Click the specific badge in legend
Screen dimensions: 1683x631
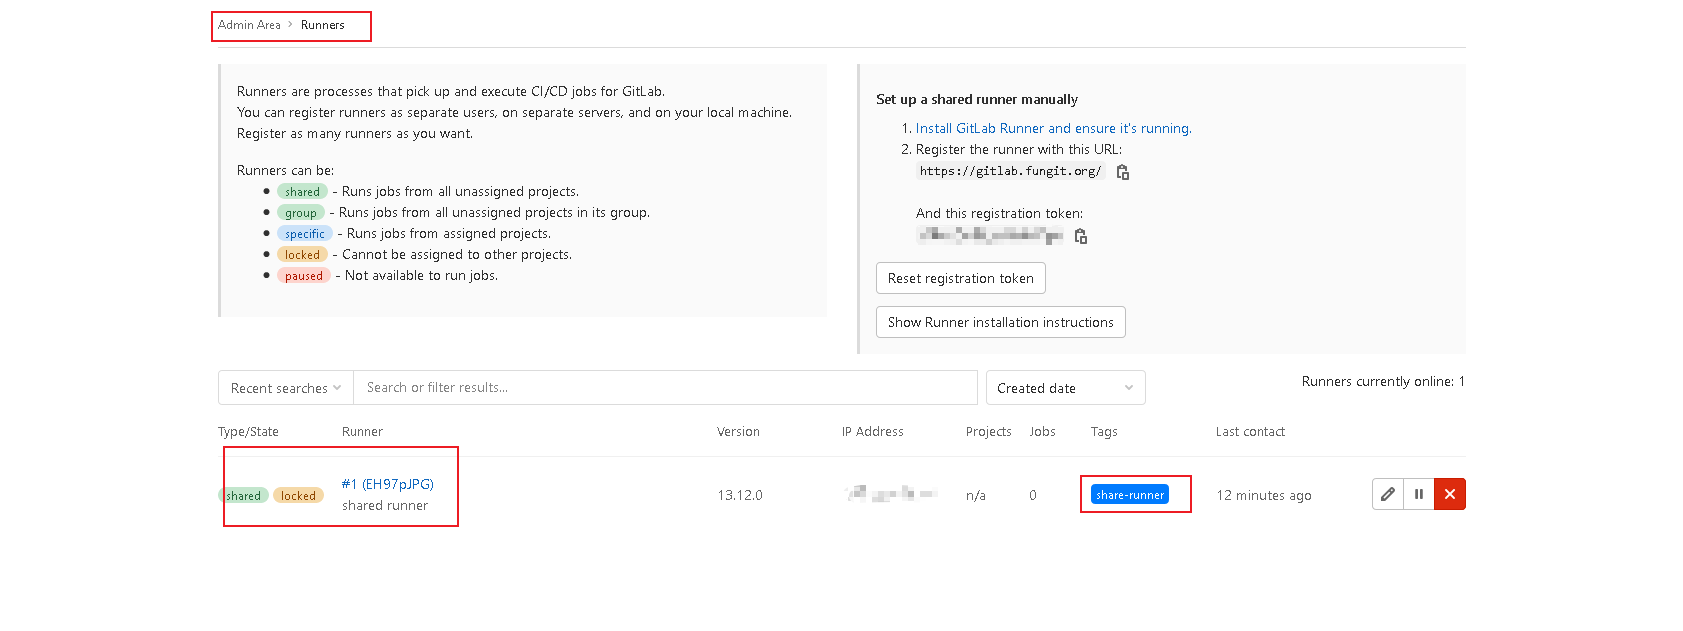(x=305, y=234)
